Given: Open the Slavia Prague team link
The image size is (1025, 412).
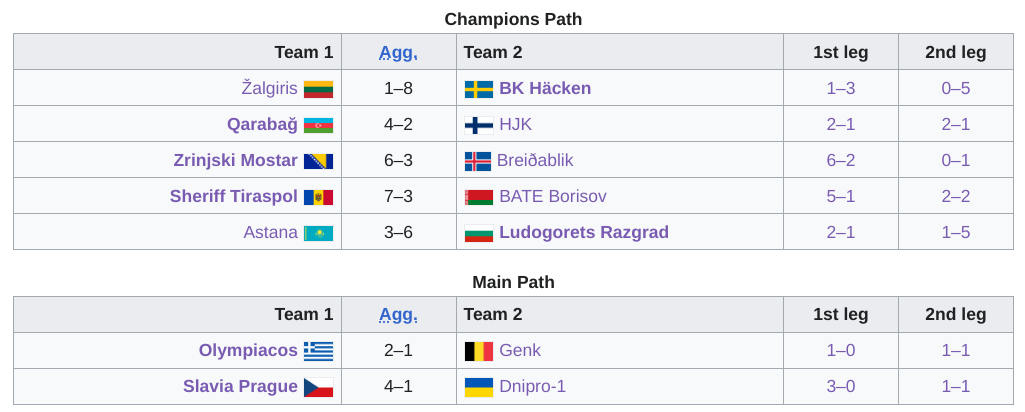Looking at the screenshot, I should click(240, 386).
